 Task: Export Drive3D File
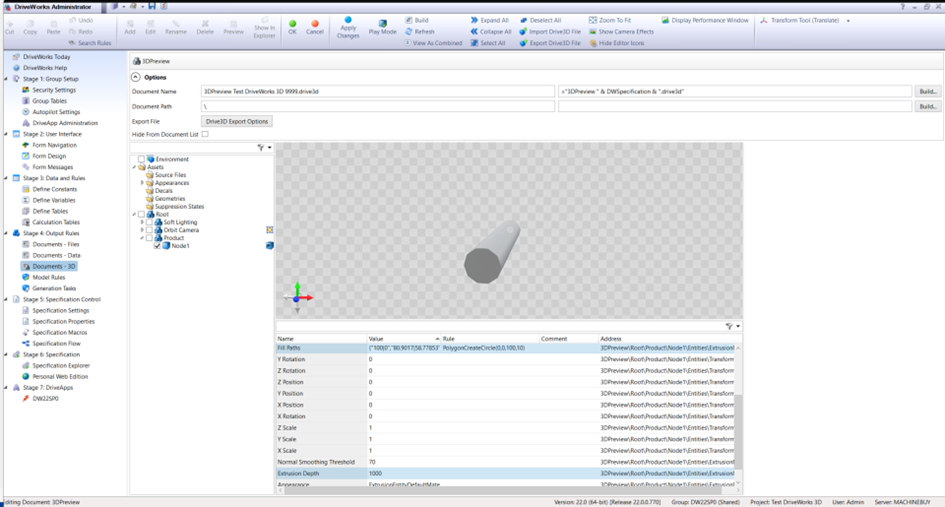(x=550, y=43)
